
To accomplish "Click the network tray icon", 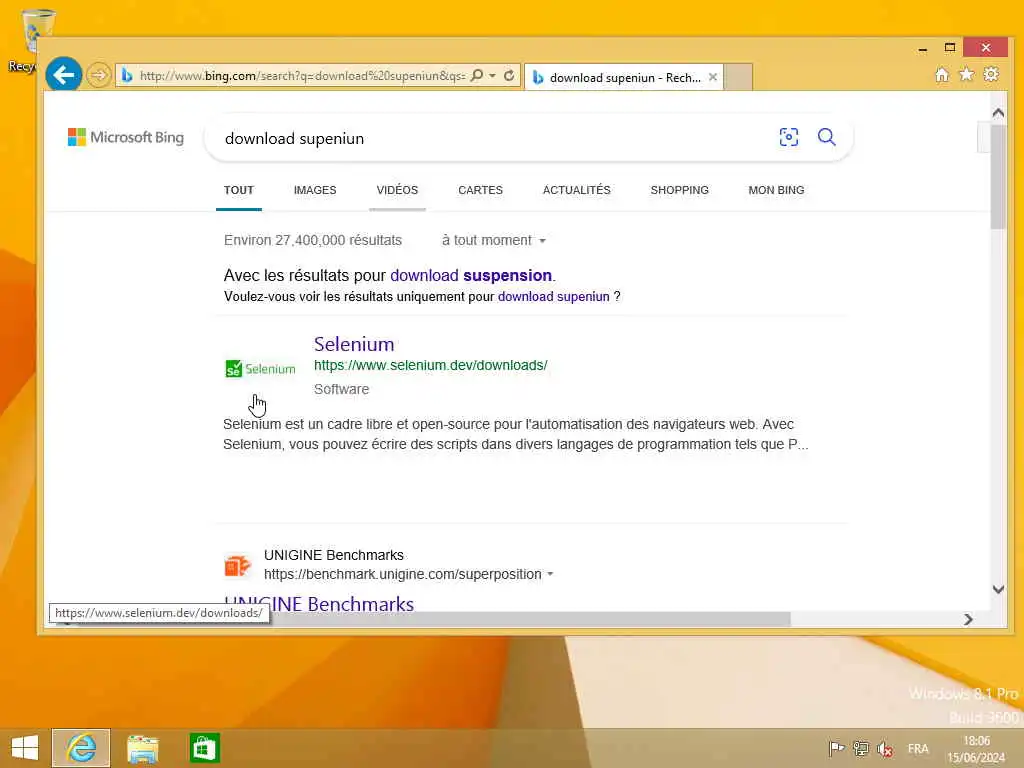I will [861, 748].
